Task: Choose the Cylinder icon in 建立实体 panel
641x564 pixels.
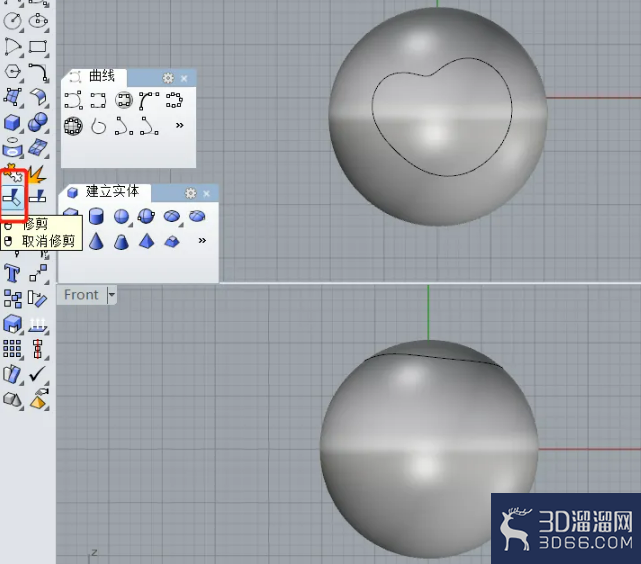Action: pos(96,216)
